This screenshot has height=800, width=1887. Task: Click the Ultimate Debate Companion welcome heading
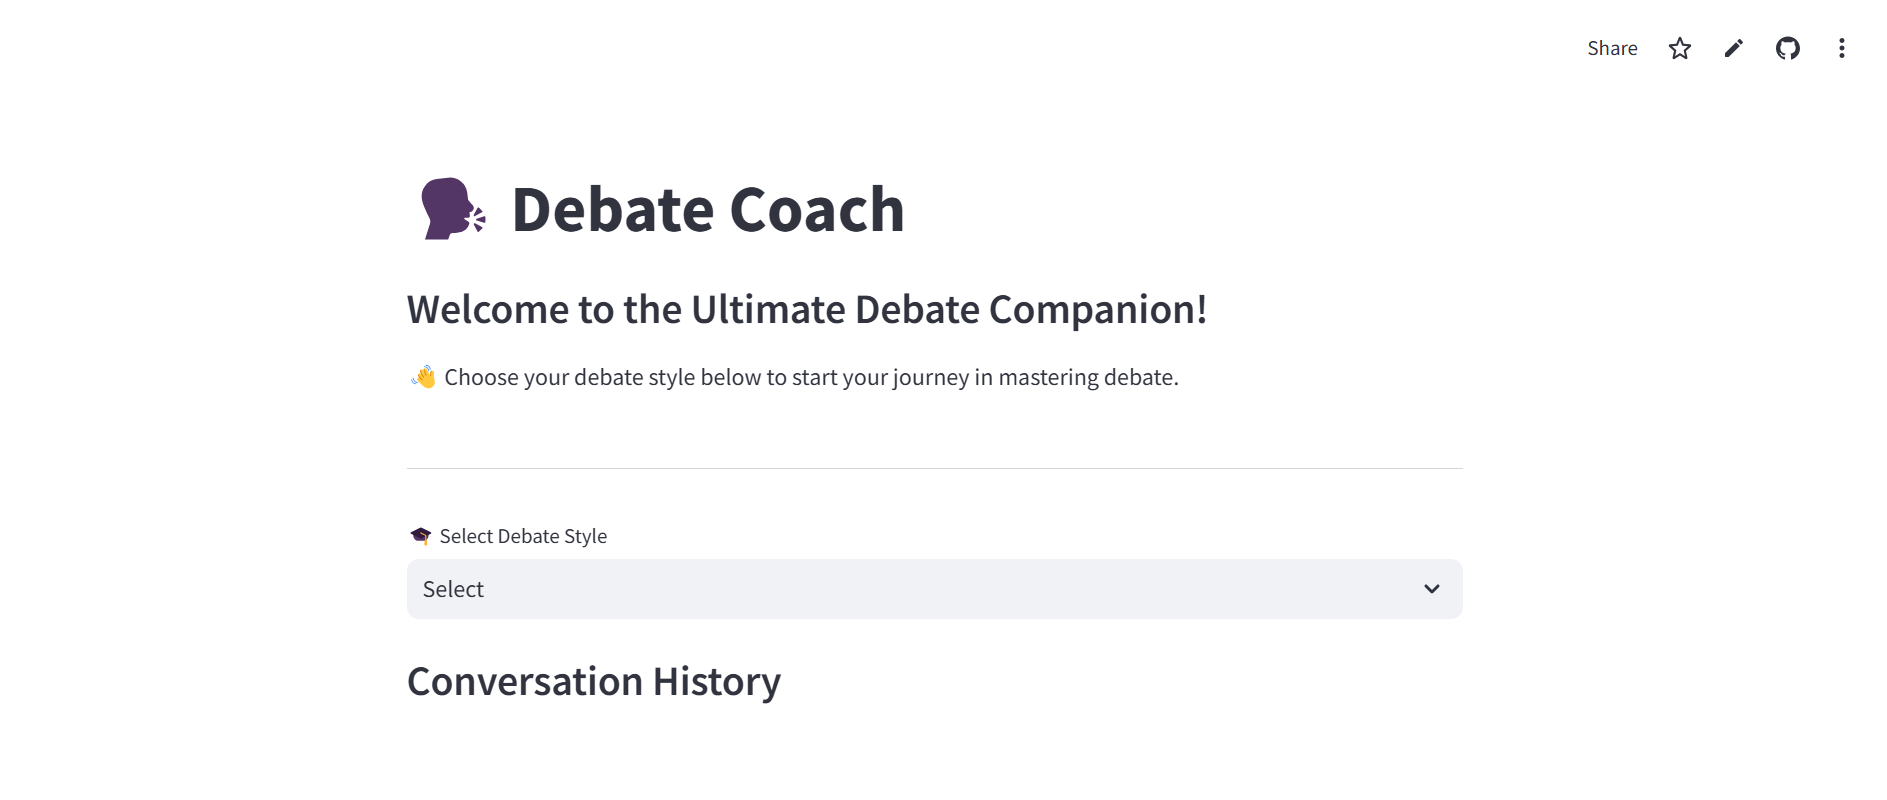pos(806,309)
